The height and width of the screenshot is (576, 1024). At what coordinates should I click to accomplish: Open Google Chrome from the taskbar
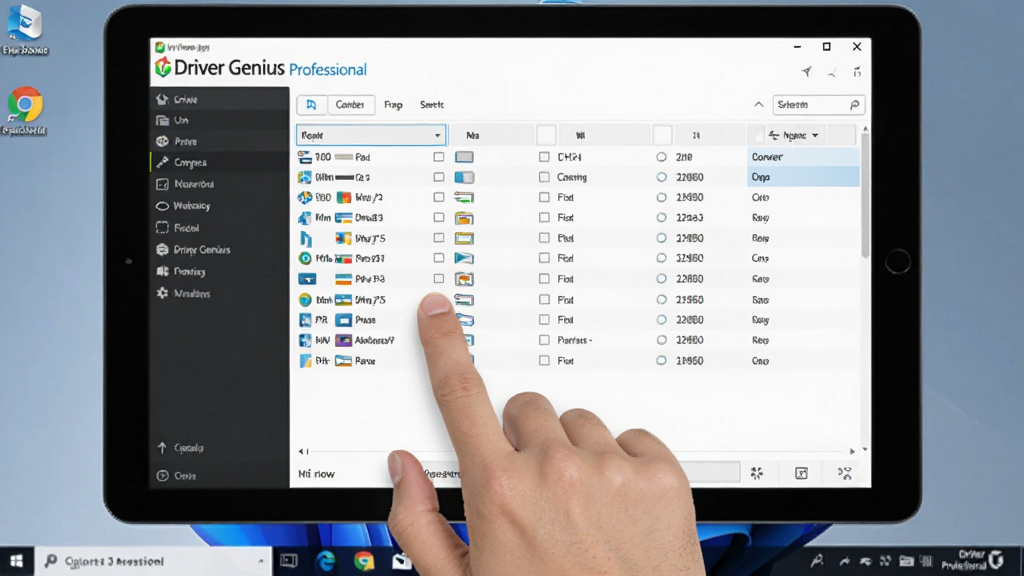pos(364,561)
